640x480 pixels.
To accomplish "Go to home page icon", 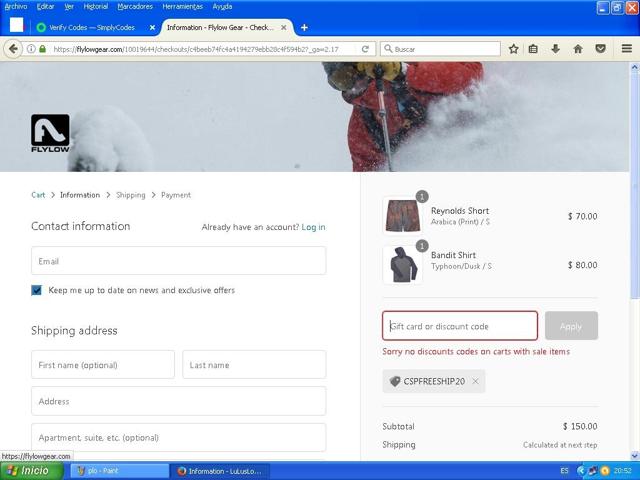I will click(x=578, y=49).
